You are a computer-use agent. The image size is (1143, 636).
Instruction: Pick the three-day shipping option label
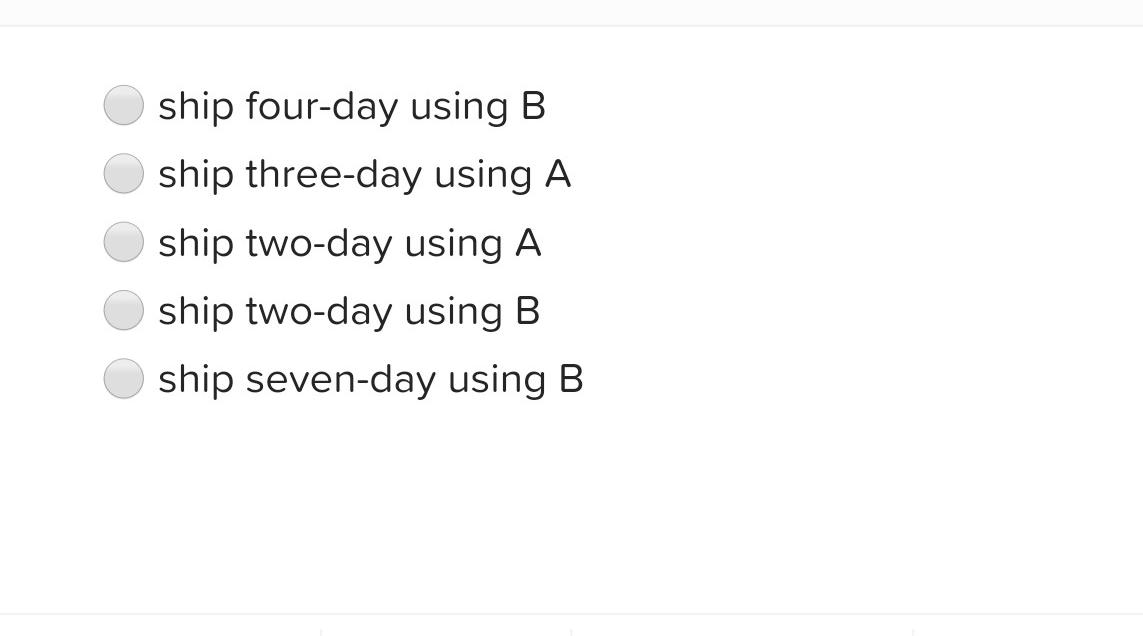point(364,173)
